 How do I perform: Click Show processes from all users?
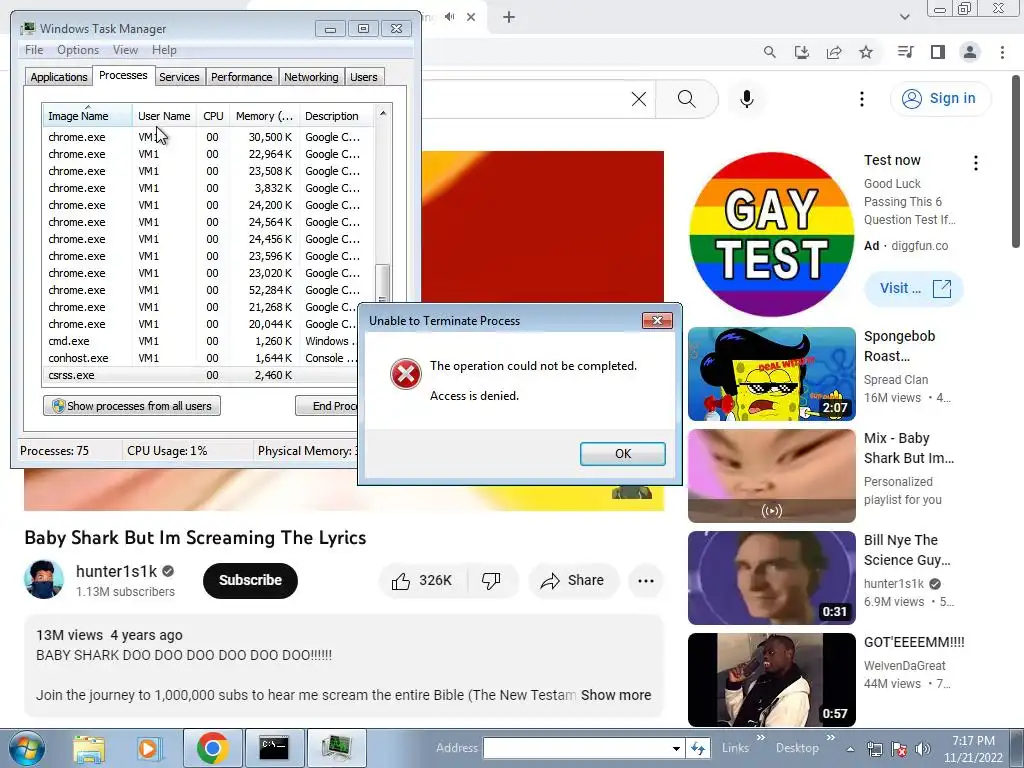pyautogui.click(x=132, y=406)
